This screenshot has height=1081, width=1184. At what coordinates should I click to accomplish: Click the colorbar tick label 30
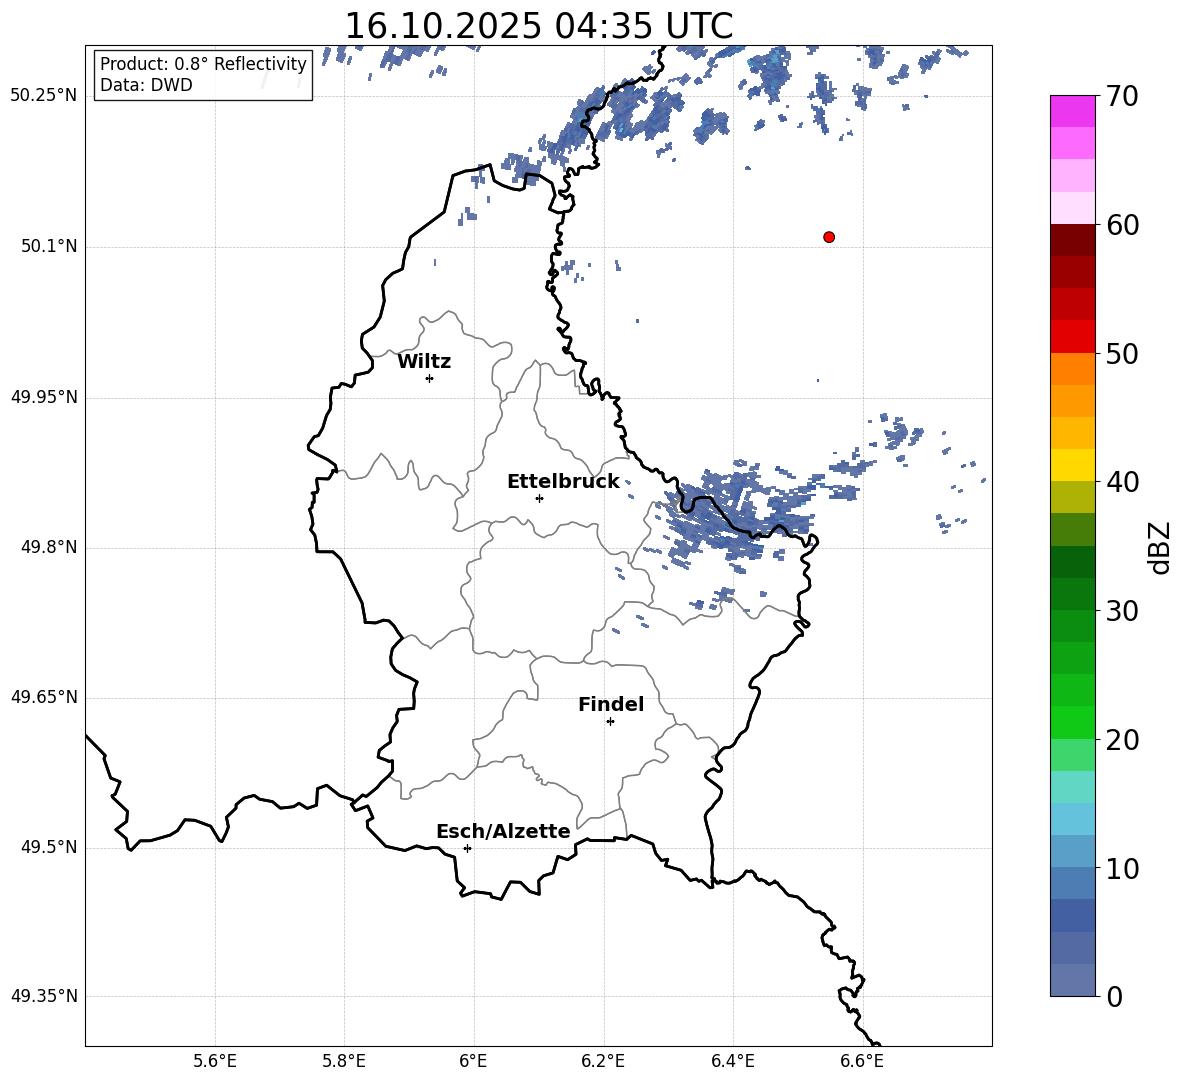point(1122,611)
